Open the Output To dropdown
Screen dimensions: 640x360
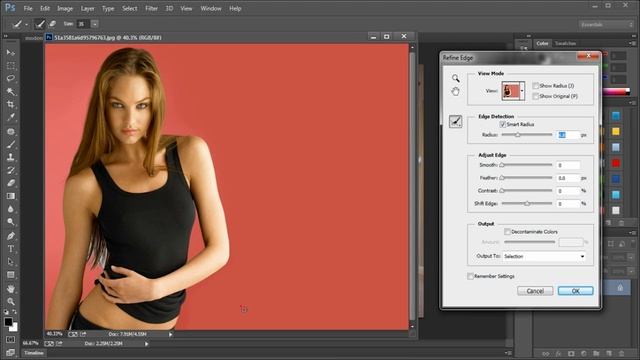coord(544,256)
